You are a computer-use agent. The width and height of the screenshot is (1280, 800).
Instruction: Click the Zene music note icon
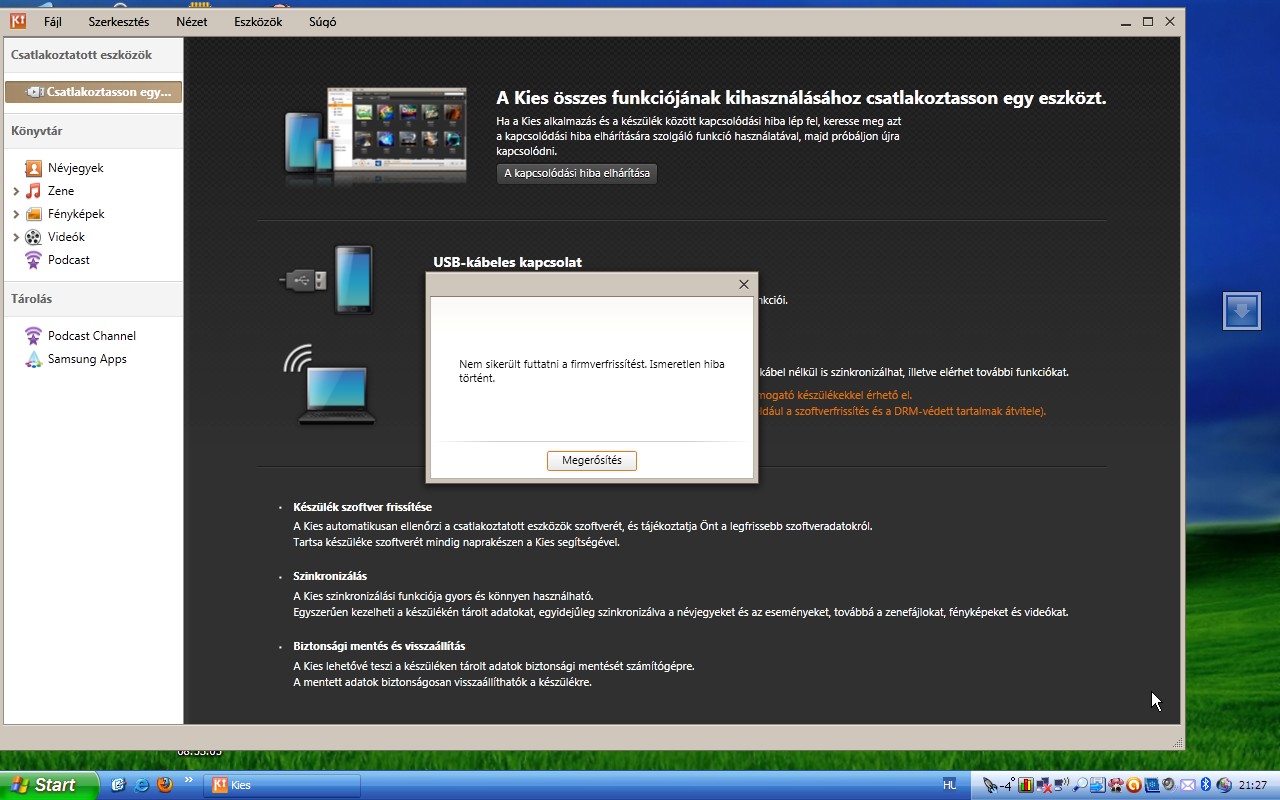click(34, 191)
